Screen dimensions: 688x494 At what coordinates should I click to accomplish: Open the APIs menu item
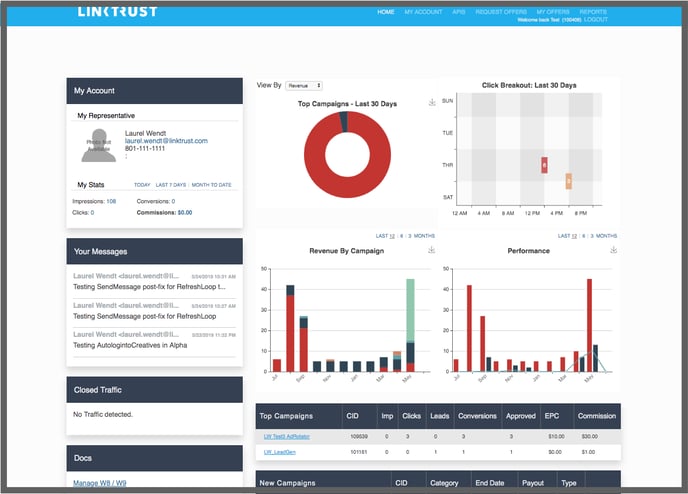[x=459, y=12]
